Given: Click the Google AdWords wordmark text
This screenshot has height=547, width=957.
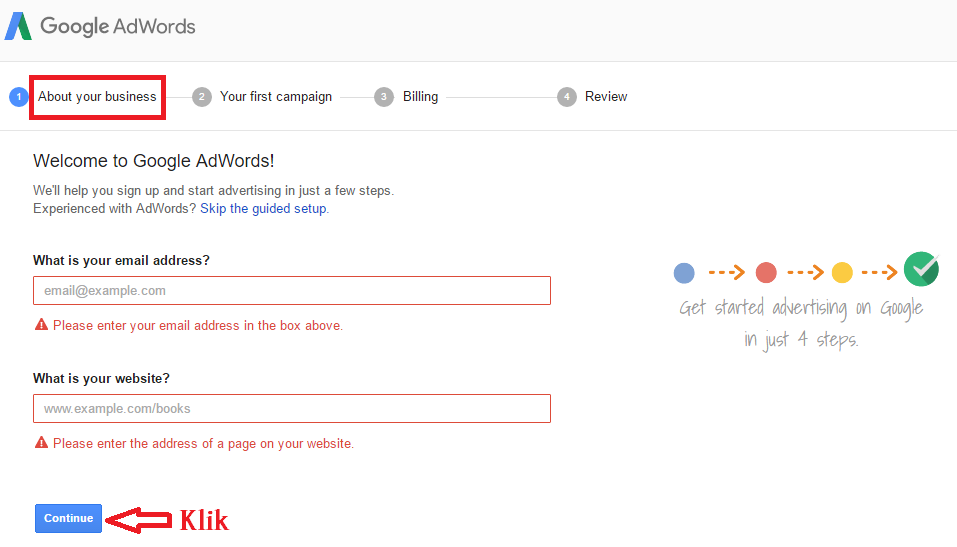Looking at the screenshot, I should tap(118, 27).
